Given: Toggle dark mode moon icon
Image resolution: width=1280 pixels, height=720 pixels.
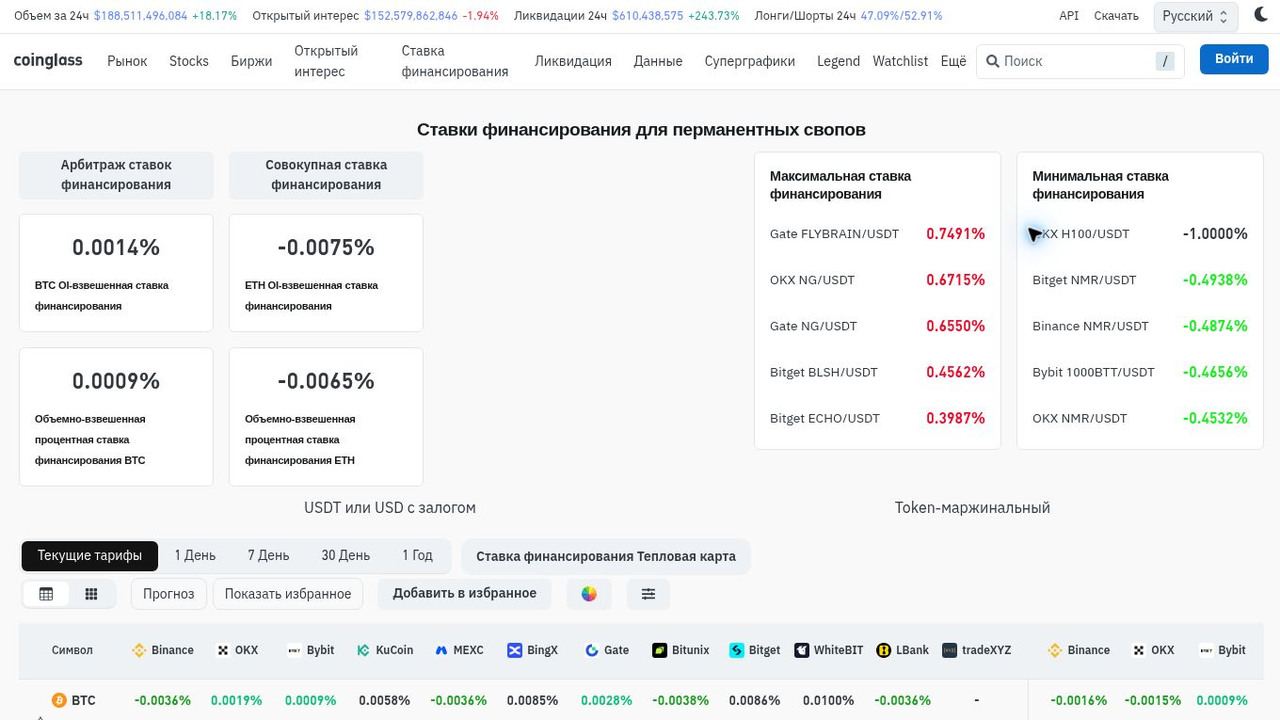Looking at the screenshot, I should tap(1260, 15).
